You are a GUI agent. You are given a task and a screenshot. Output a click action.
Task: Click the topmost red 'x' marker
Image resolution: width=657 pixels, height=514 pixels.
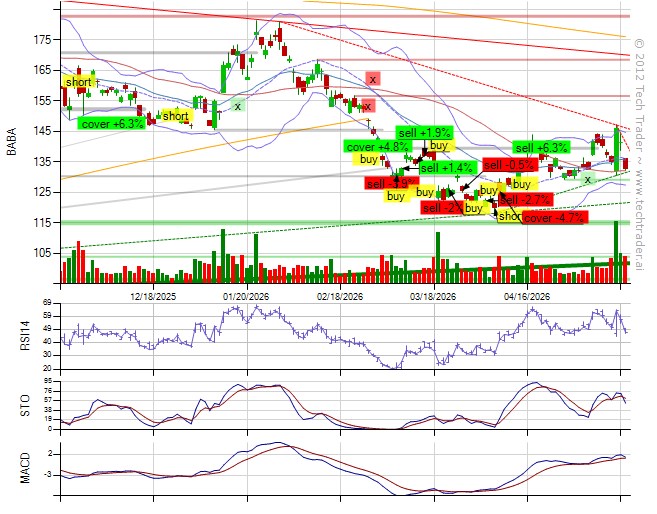pyautogui.click(x=372, y=78)
